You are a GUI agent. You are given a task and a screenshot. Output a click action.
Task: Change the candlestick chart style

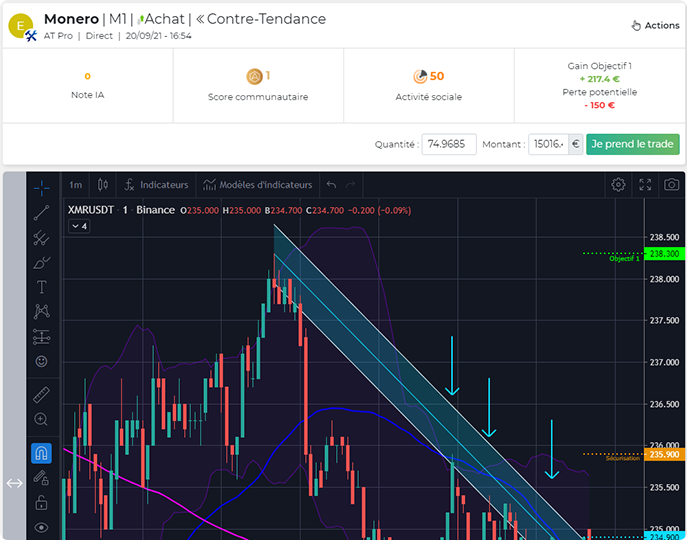tap(103, 185)
